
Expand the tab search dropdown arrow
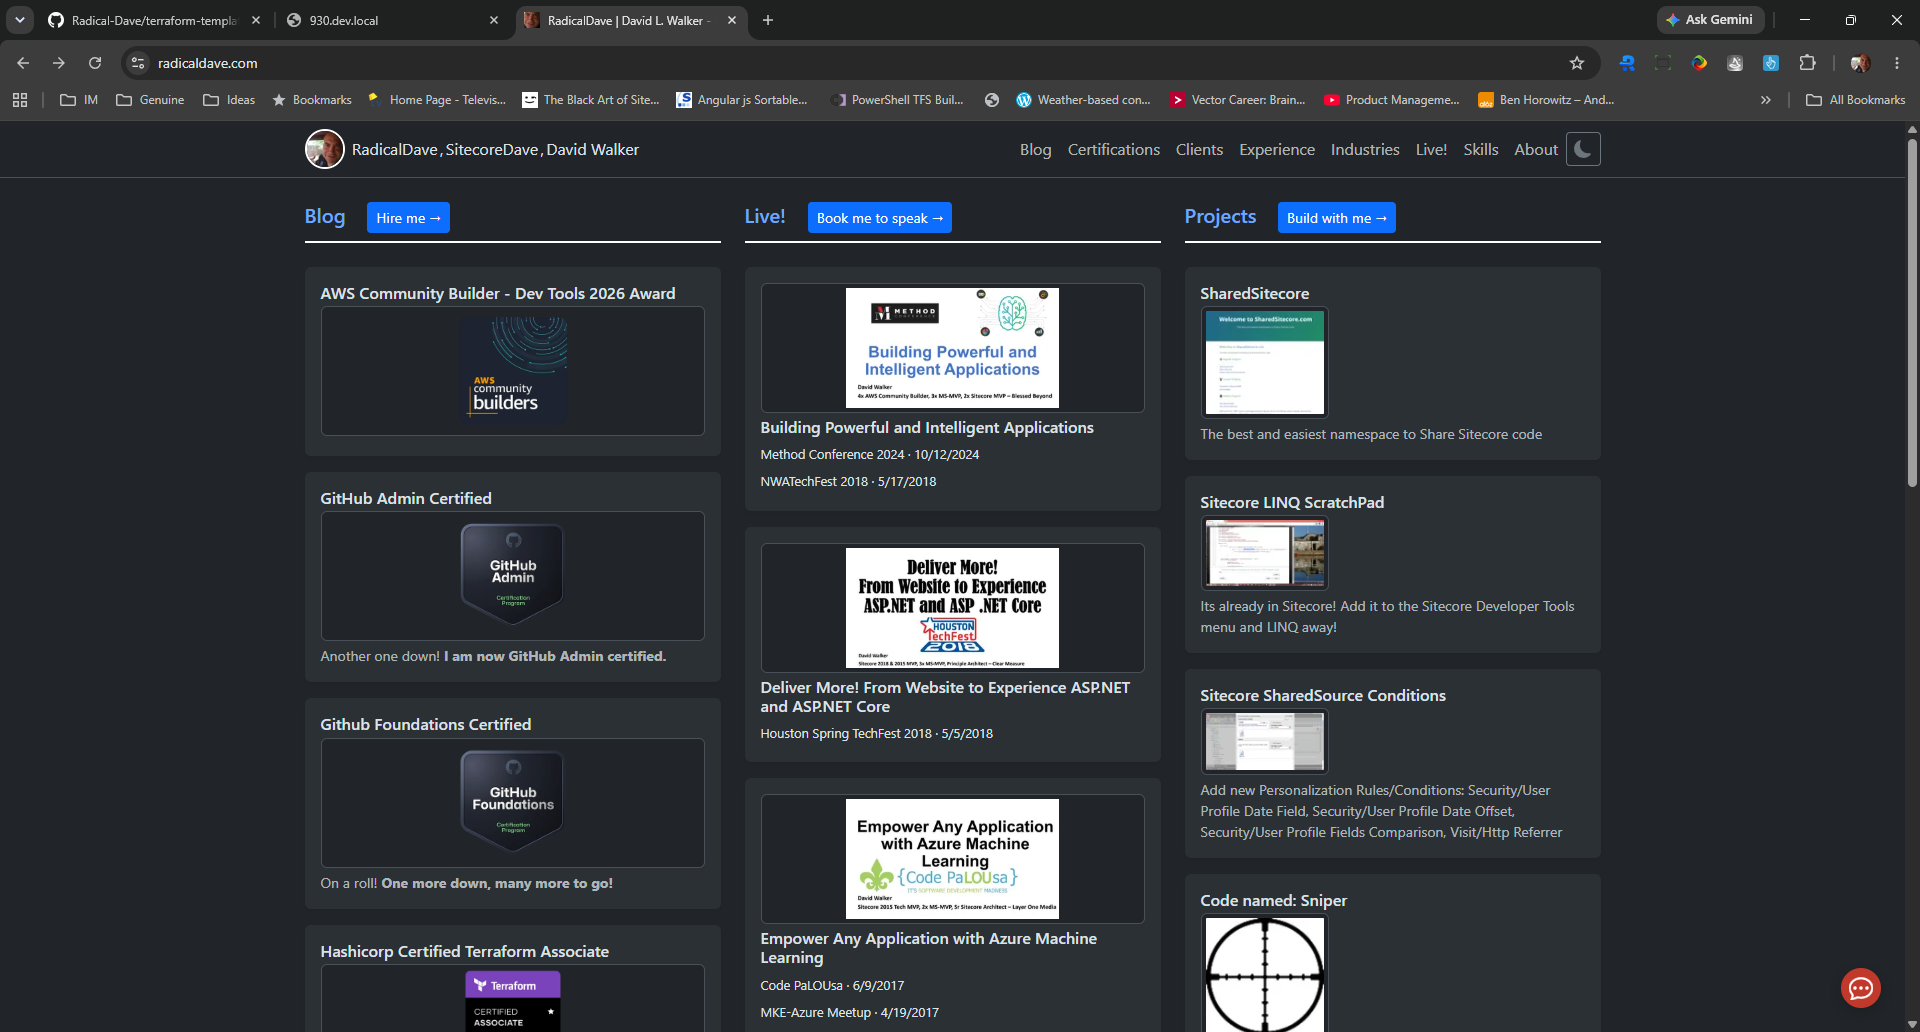point(20,20)
